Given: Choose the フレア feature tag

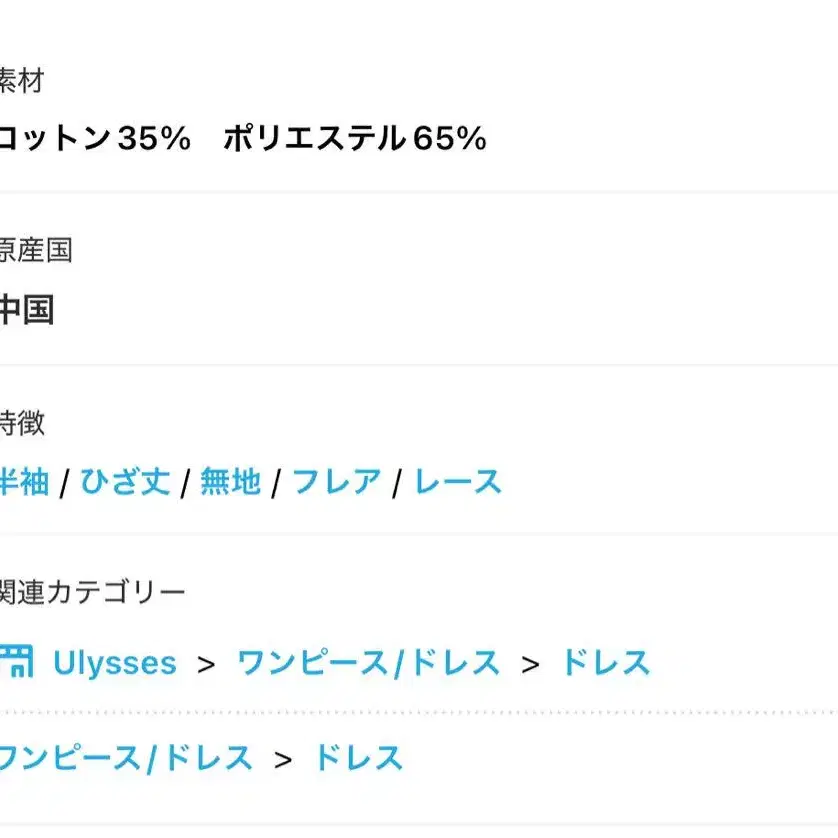Looking at the screenshot, I should click(x=336, y=482).
